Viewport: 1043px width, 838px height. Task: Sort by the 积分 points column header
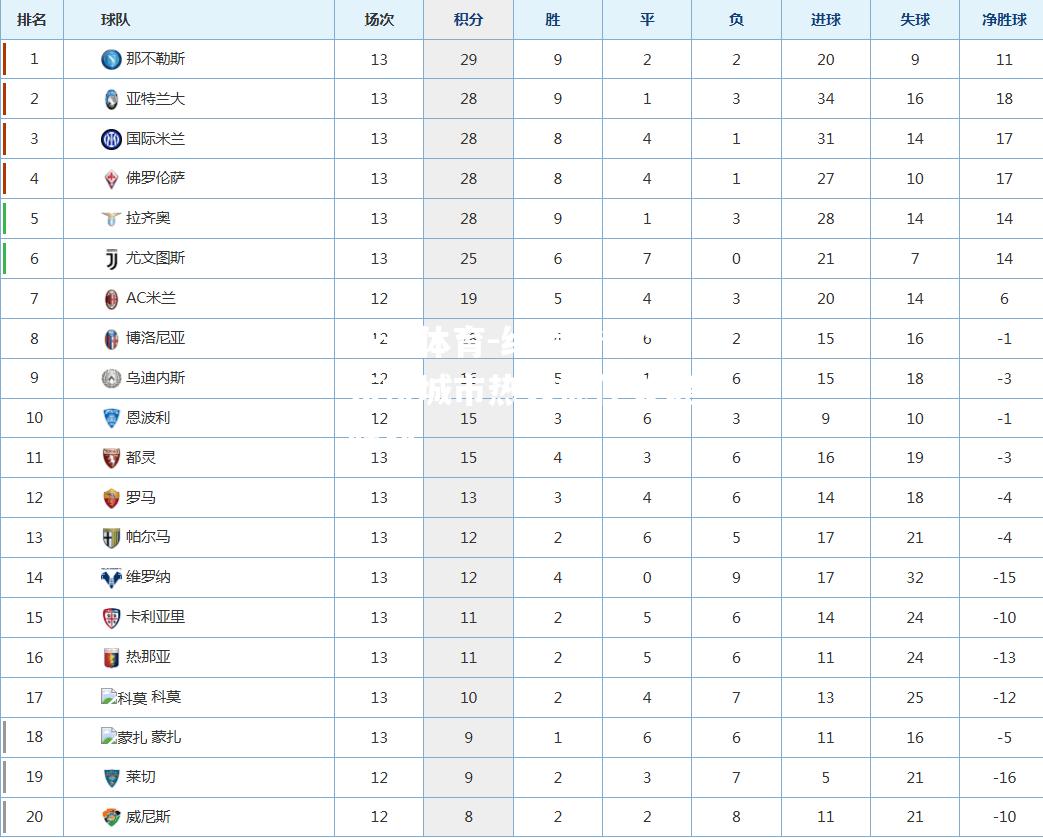pyautogui.click(x=468, y=19)
